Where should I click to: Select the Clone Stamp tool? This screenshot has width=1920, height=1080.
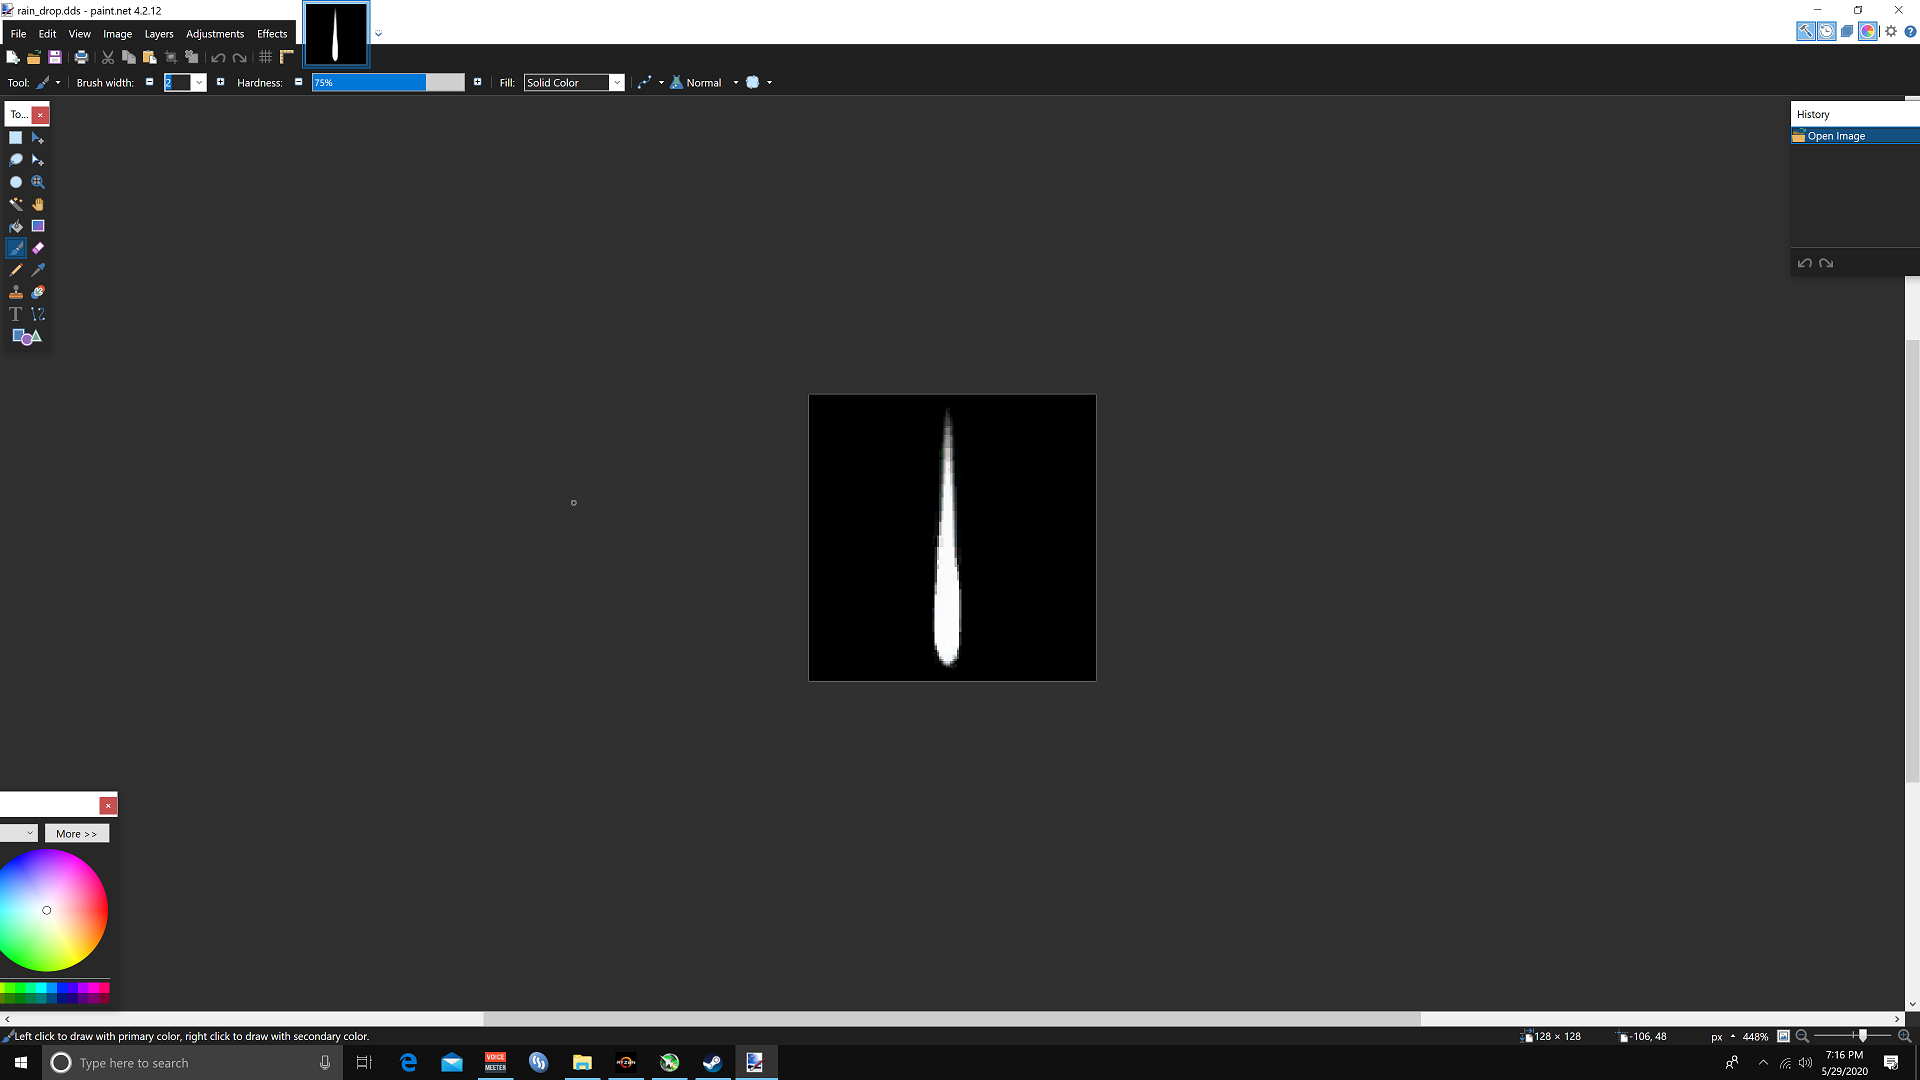(16, 292)
